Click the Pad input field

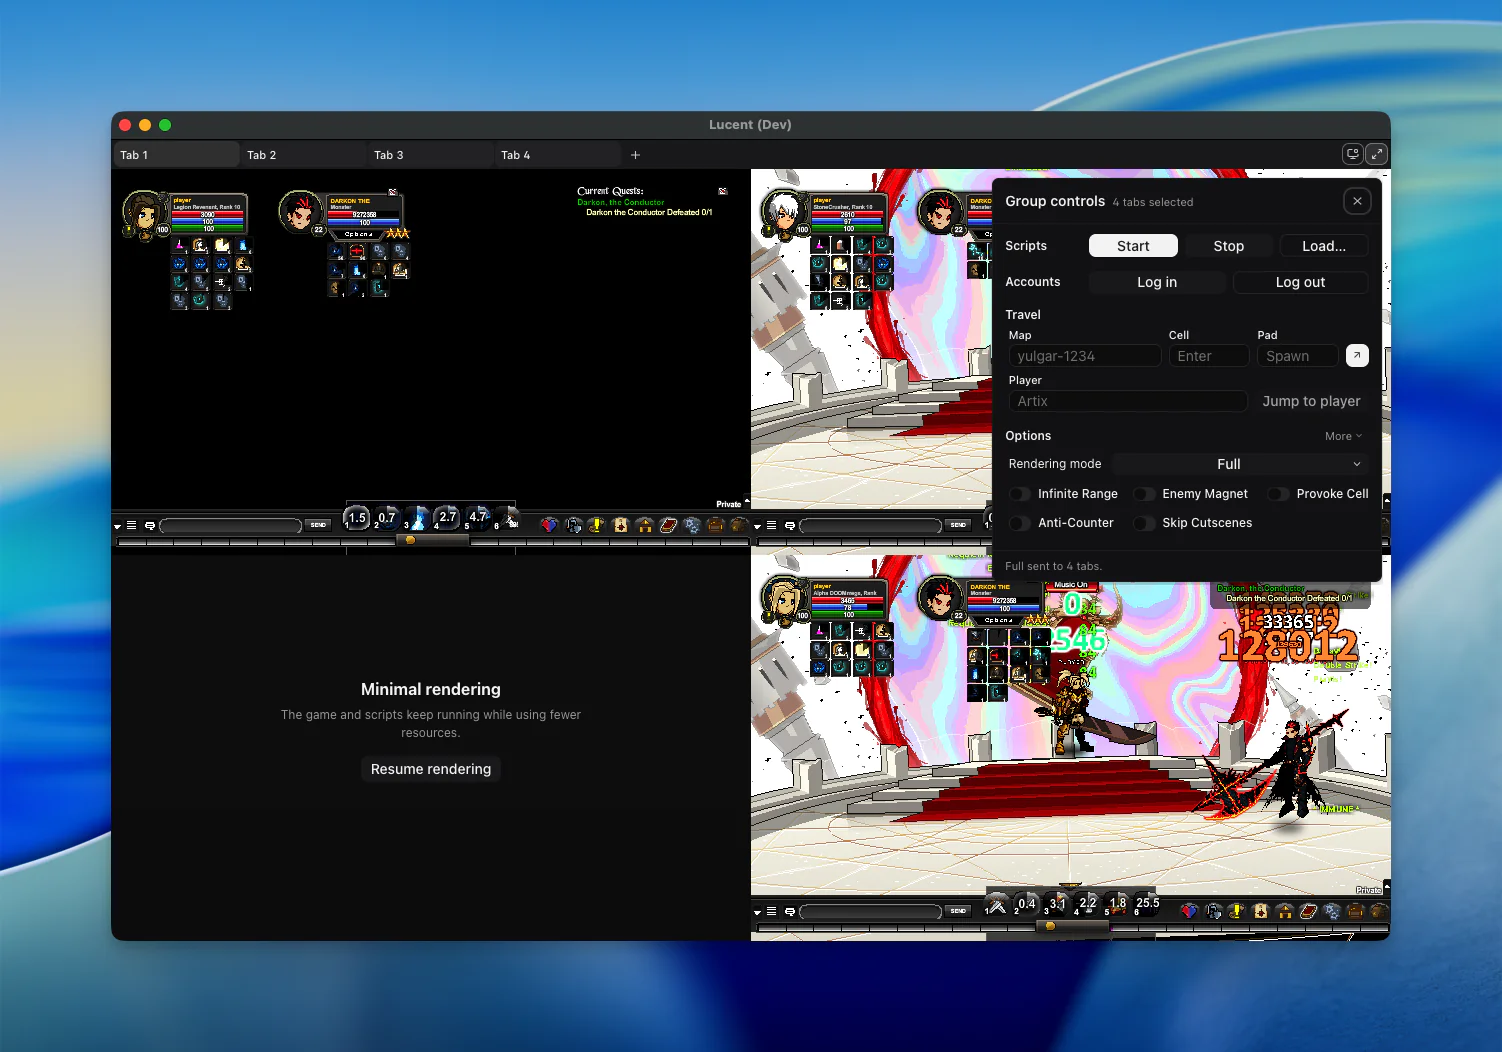[x=1298, y=356]
